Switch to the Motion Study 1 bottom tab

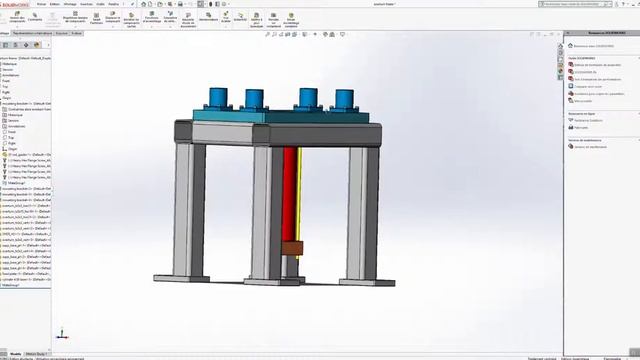tap(36, 354)
